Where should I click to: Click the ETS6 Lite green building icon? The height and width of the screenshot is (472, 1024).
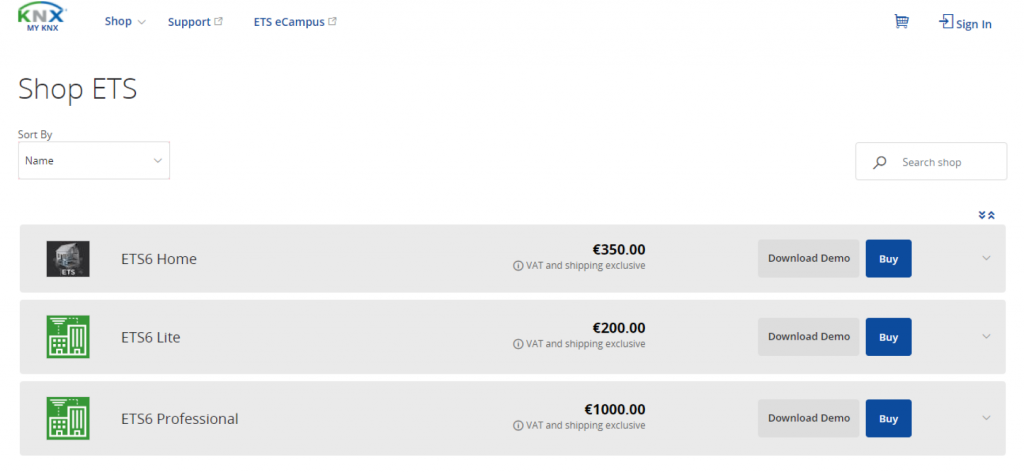tap(68, 337)
